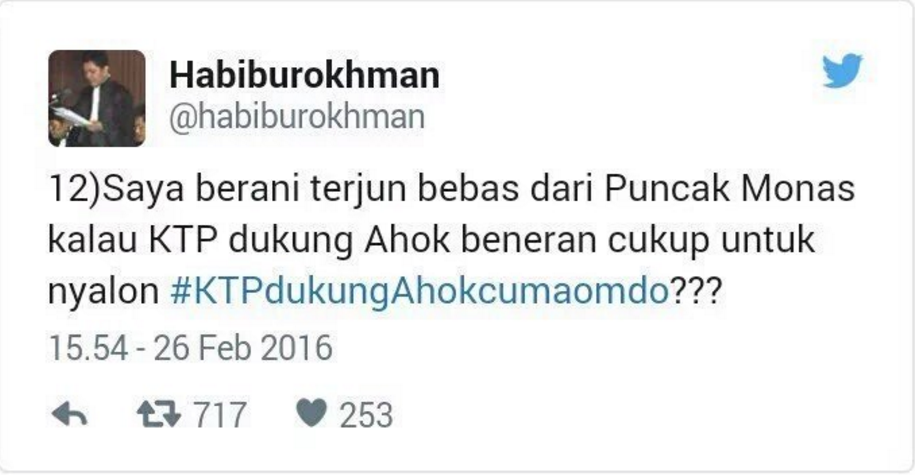Click the words "beneran cukup untuk"
This screenshot has width=915, height=475.
pyautogui.click(x=638, y=240)
